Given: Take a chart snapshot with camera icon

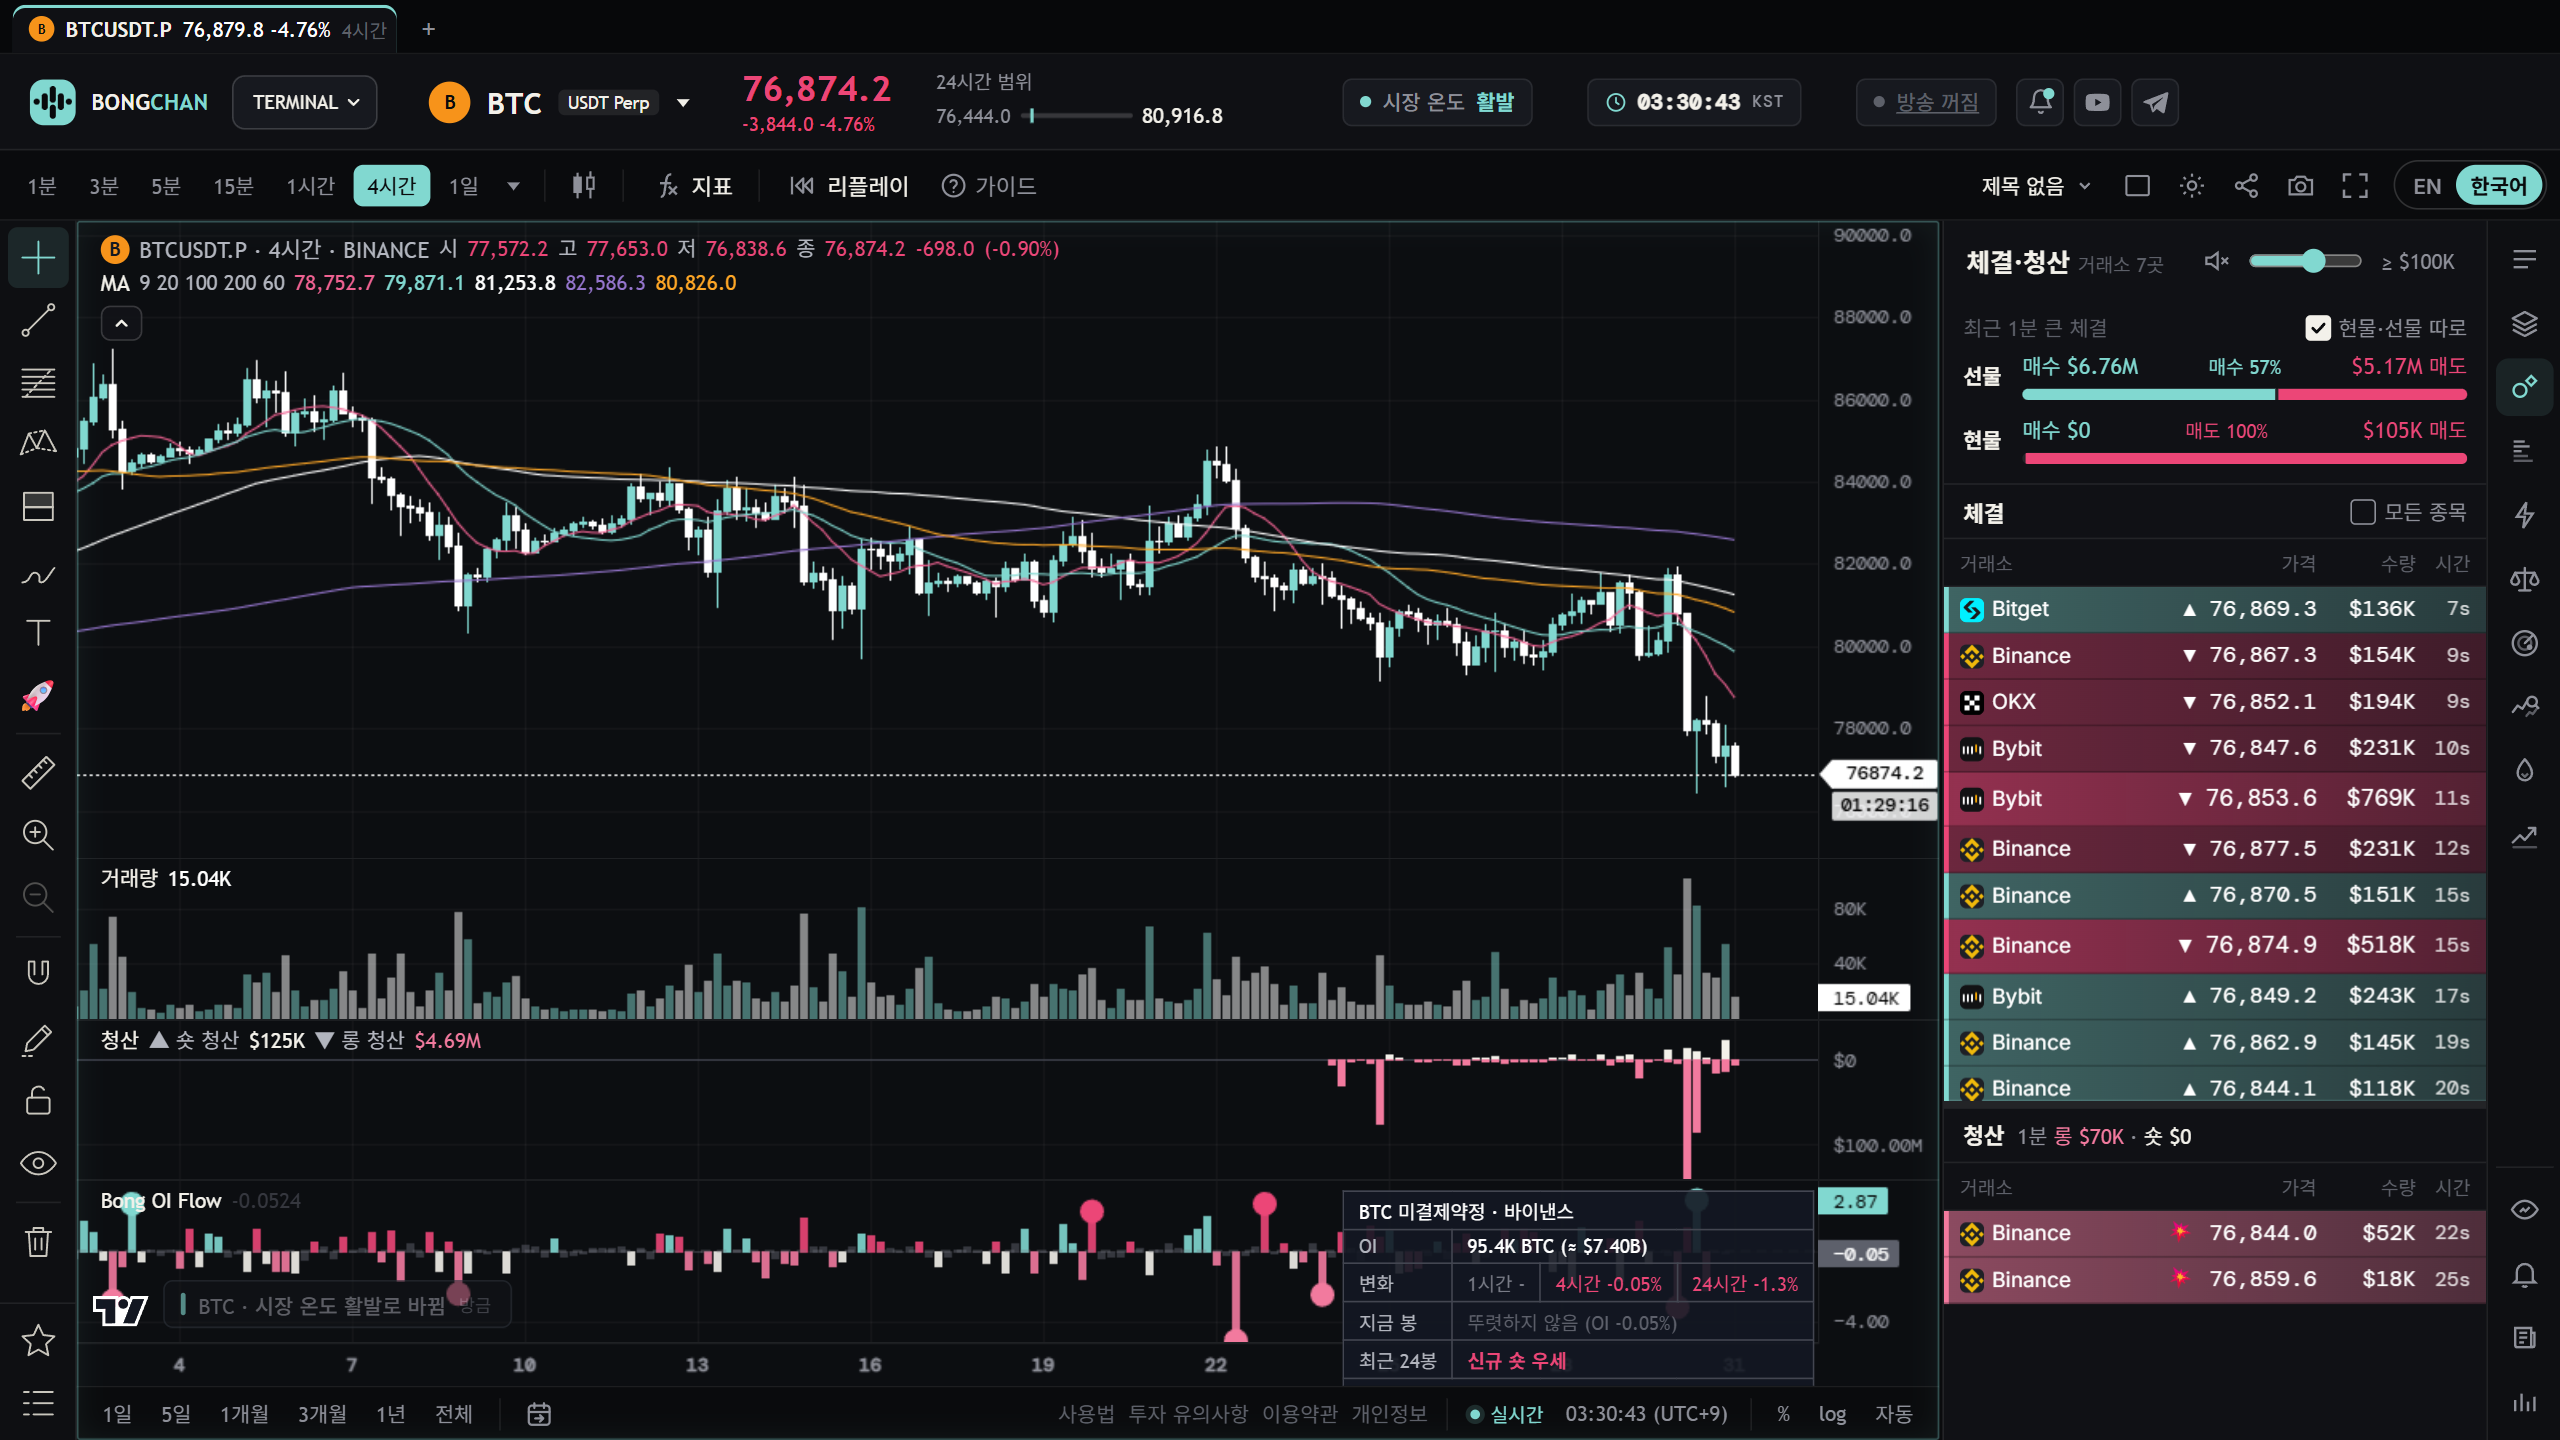Looking at the screenshot, I should tap(2300, 186).
